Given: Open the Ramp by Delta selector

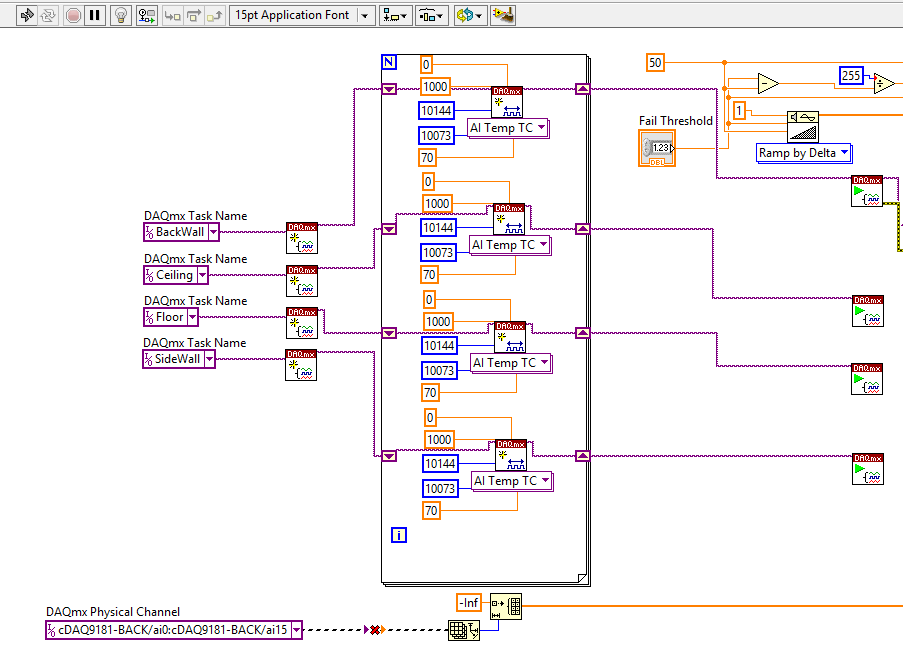Looking at the screenshot, I should [804, 153].
